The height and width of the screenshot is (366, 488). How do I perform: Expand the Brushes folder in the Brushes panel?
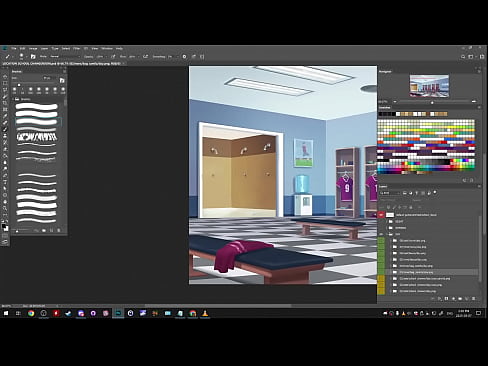[x=14, y=99]
